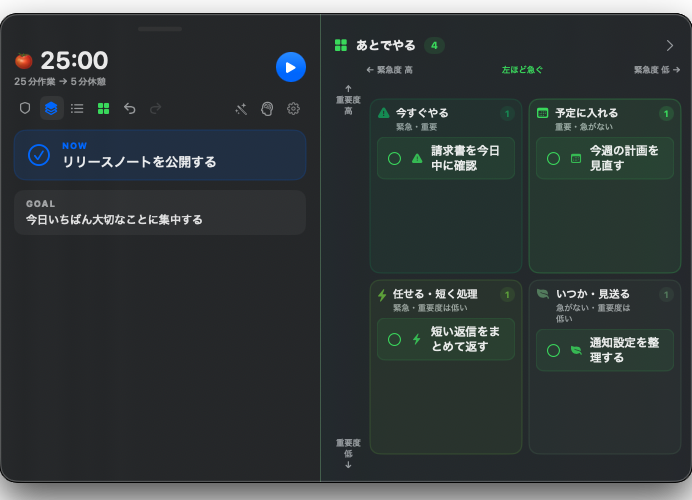Select the stacked layers view icon

51,108
